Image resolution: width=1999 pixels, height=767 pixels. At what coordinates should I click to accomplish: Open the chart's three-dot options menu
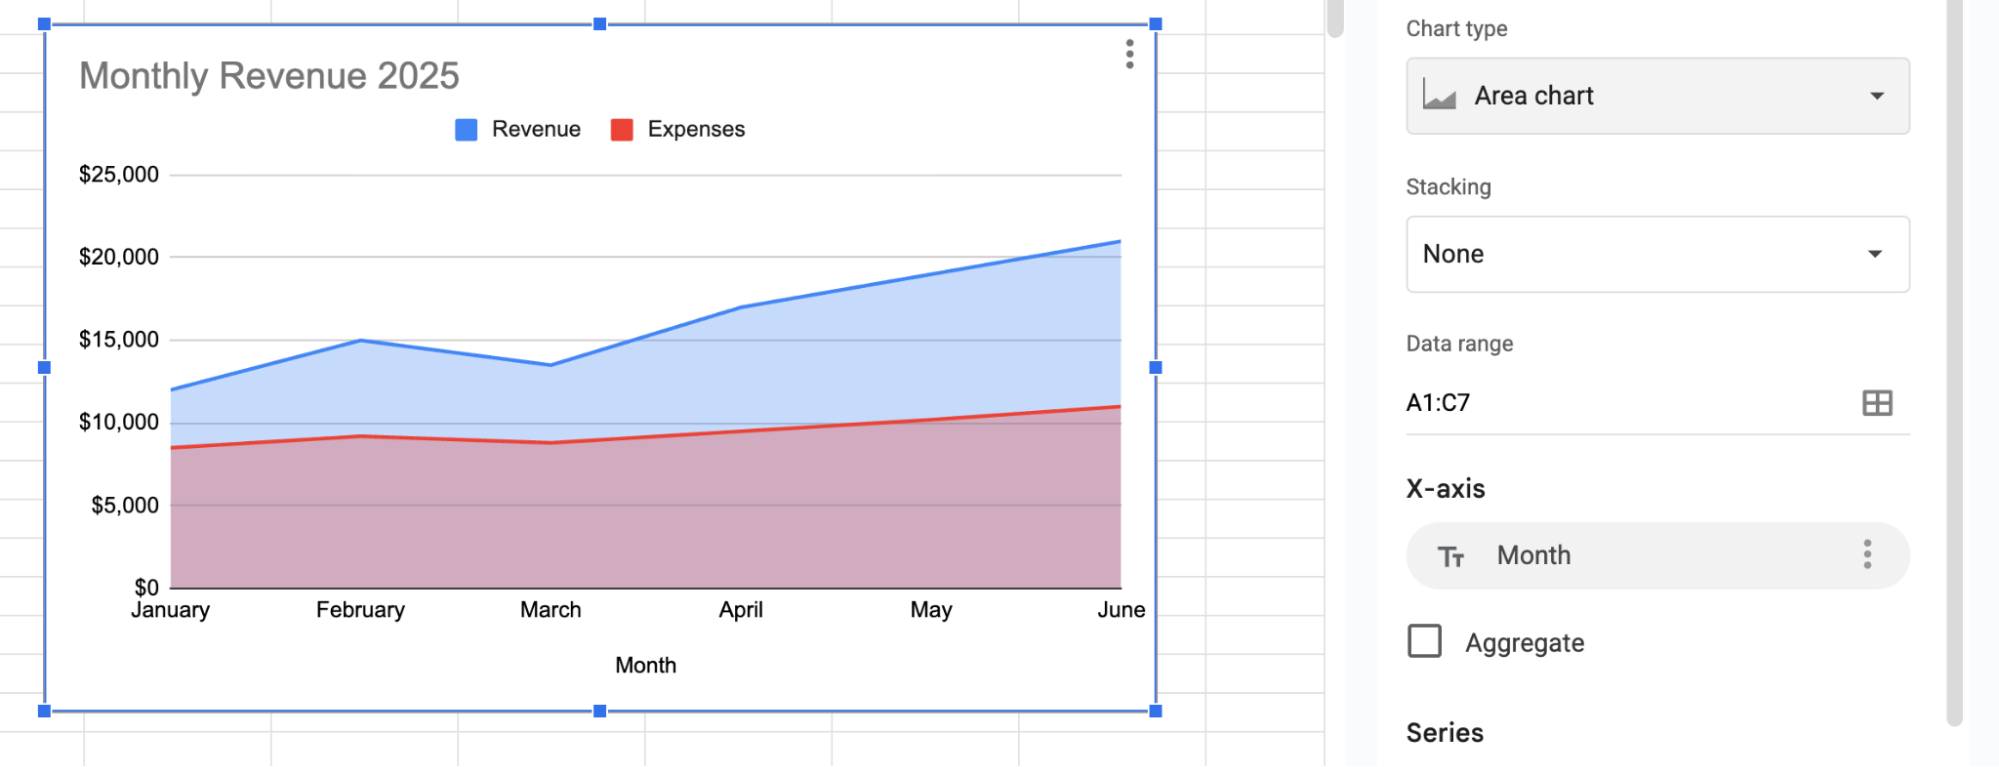point(1128,55)
